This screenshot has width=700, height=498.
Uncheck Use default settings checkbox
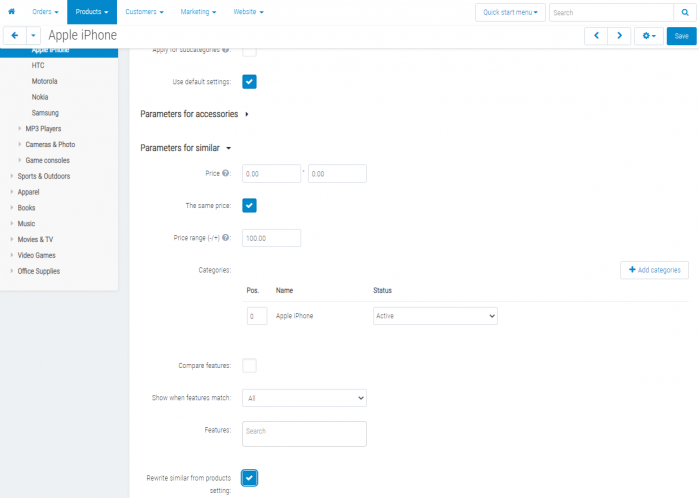point(249,82)
